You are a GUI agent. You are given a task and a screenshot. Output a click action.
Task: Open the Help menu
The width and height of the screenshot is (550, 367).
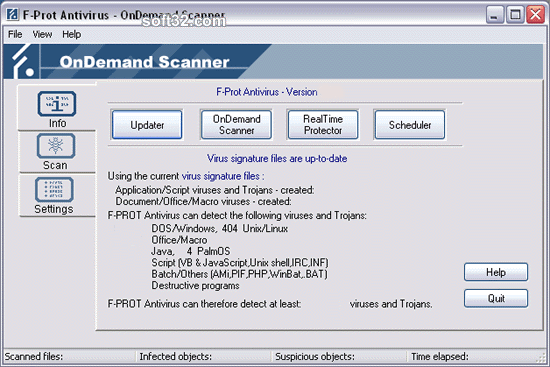click(x=72, y=34)
